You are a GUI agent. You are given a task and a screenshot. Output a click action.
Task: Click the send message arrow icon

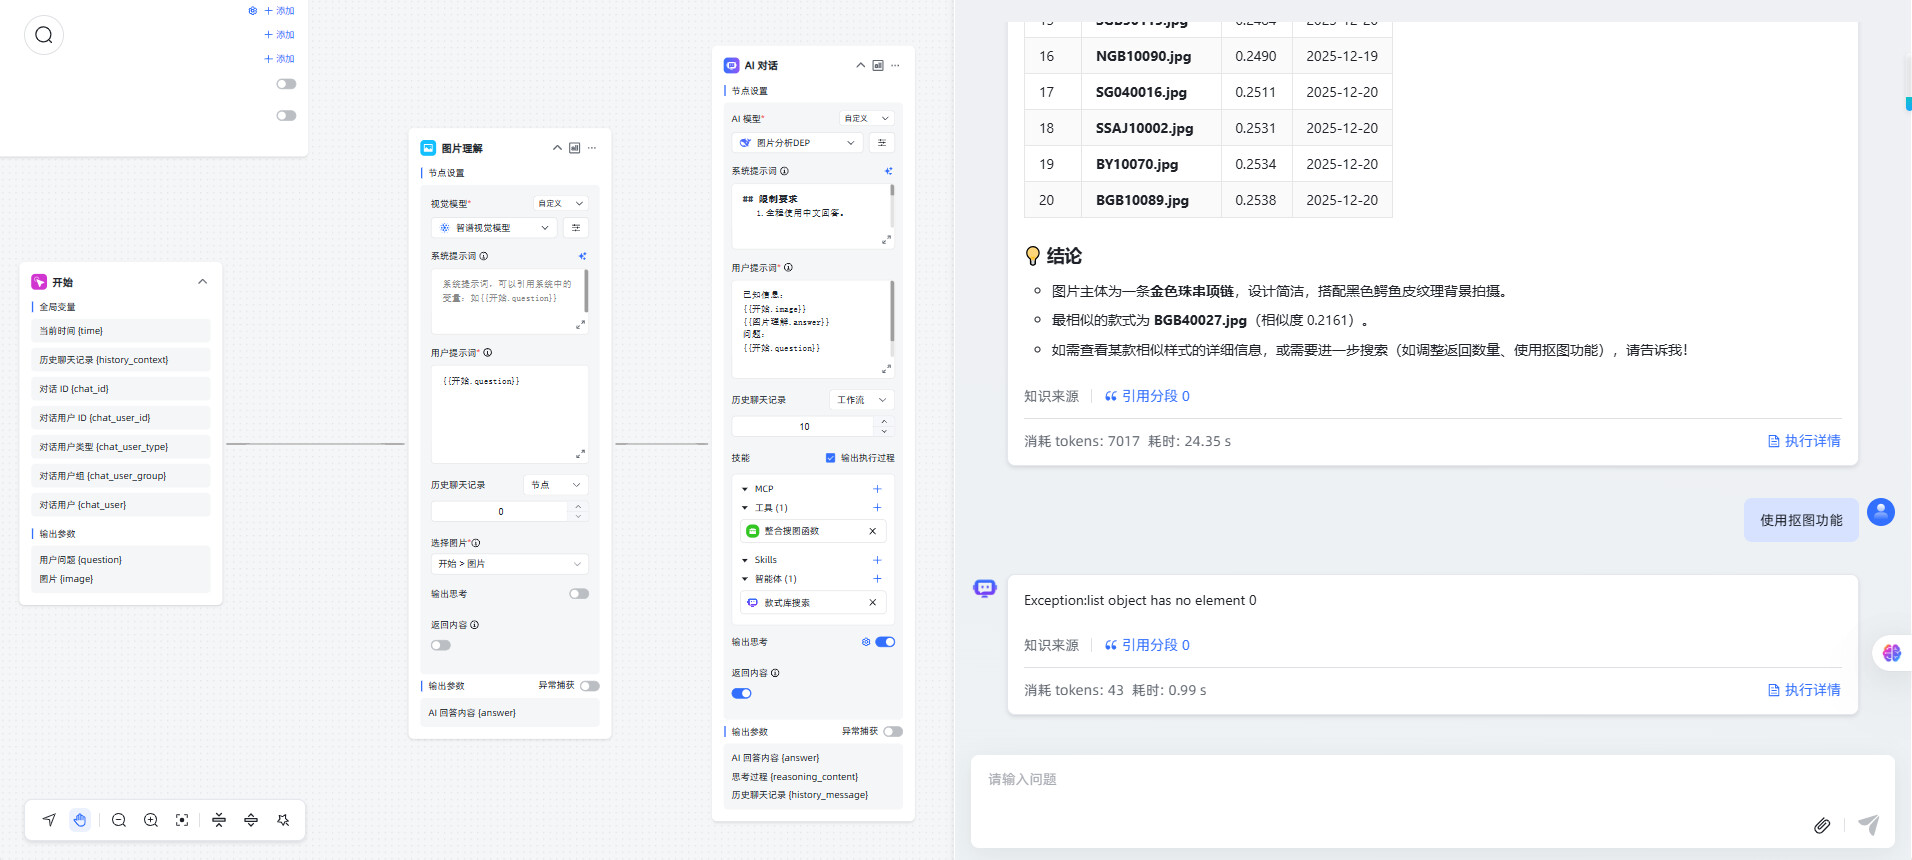pyautogui.click(x=1868, y=824)
